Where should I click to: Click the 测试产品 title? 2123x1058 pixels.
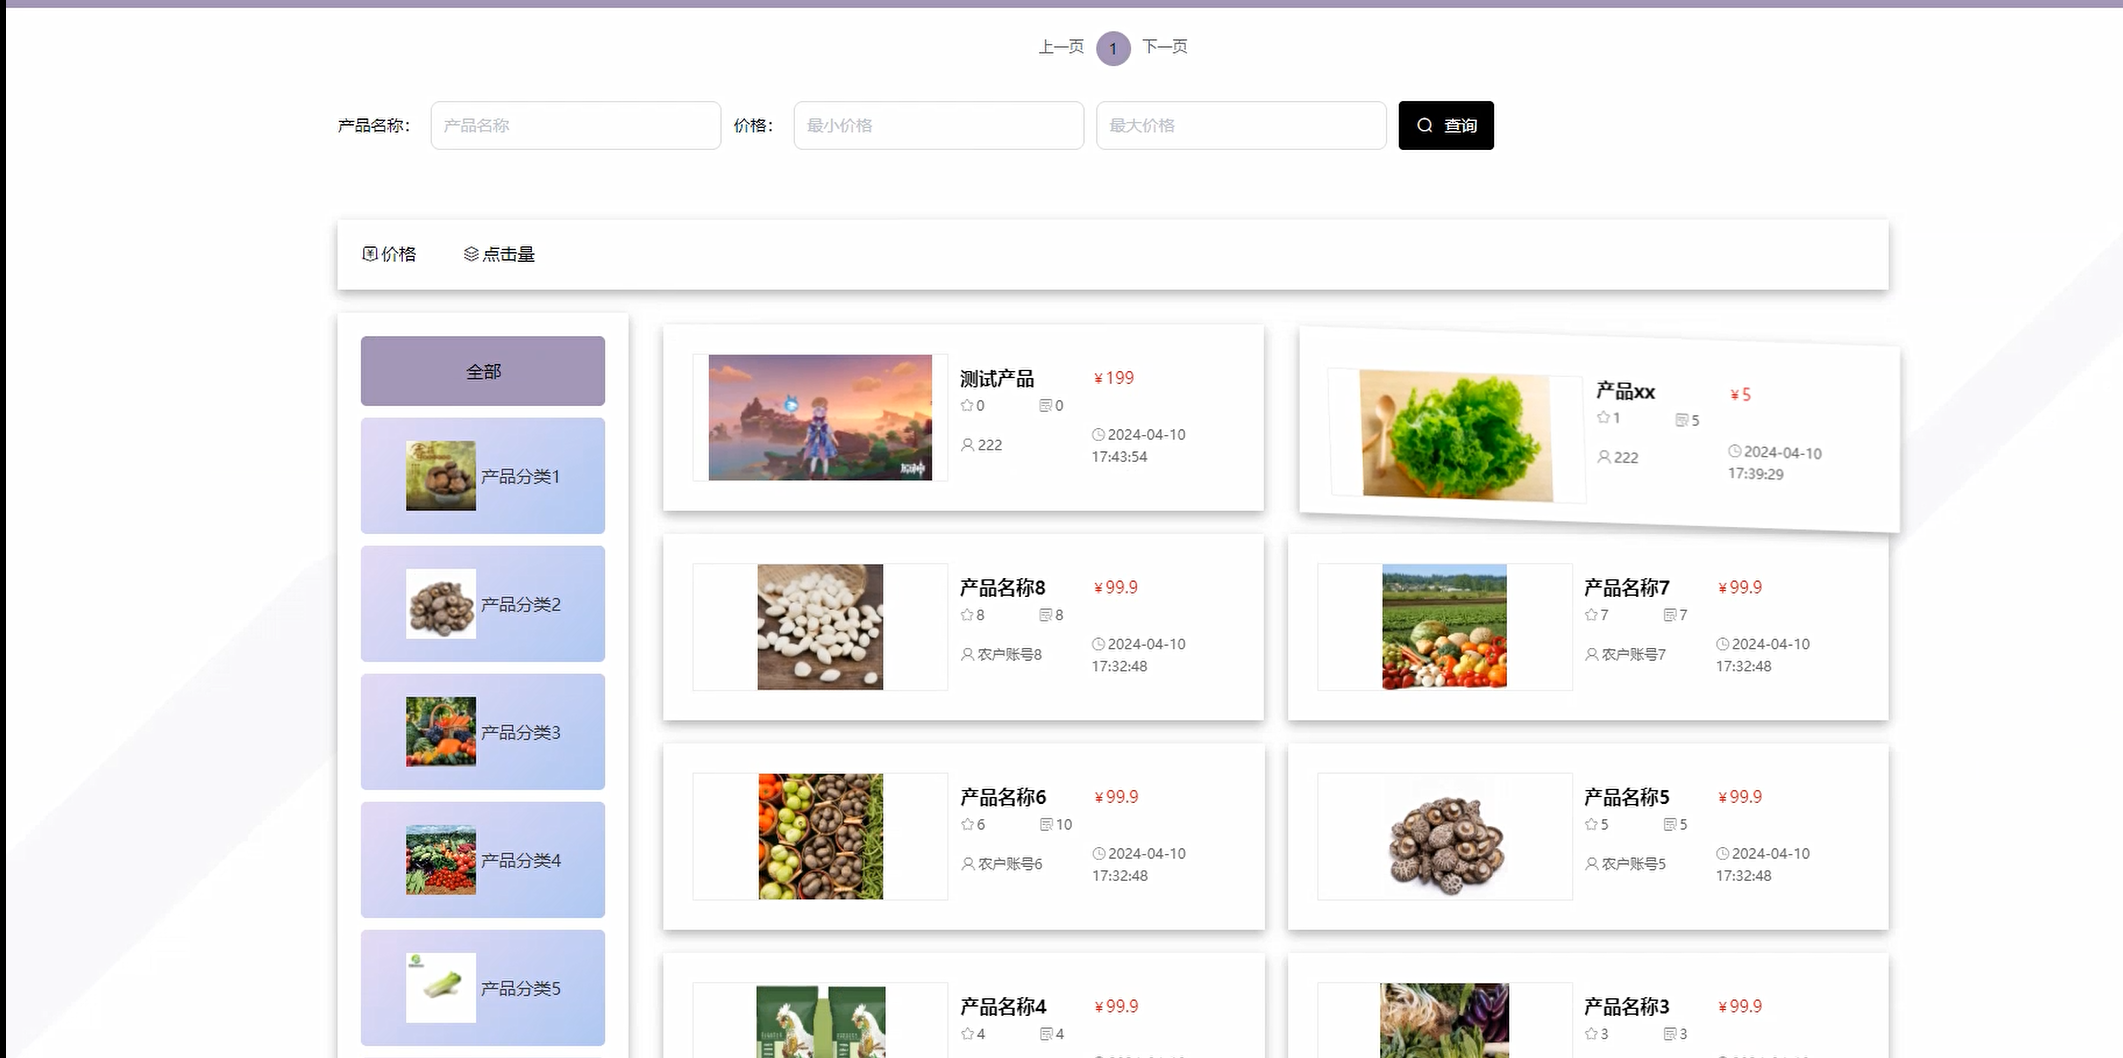click(x=997, y=379)
